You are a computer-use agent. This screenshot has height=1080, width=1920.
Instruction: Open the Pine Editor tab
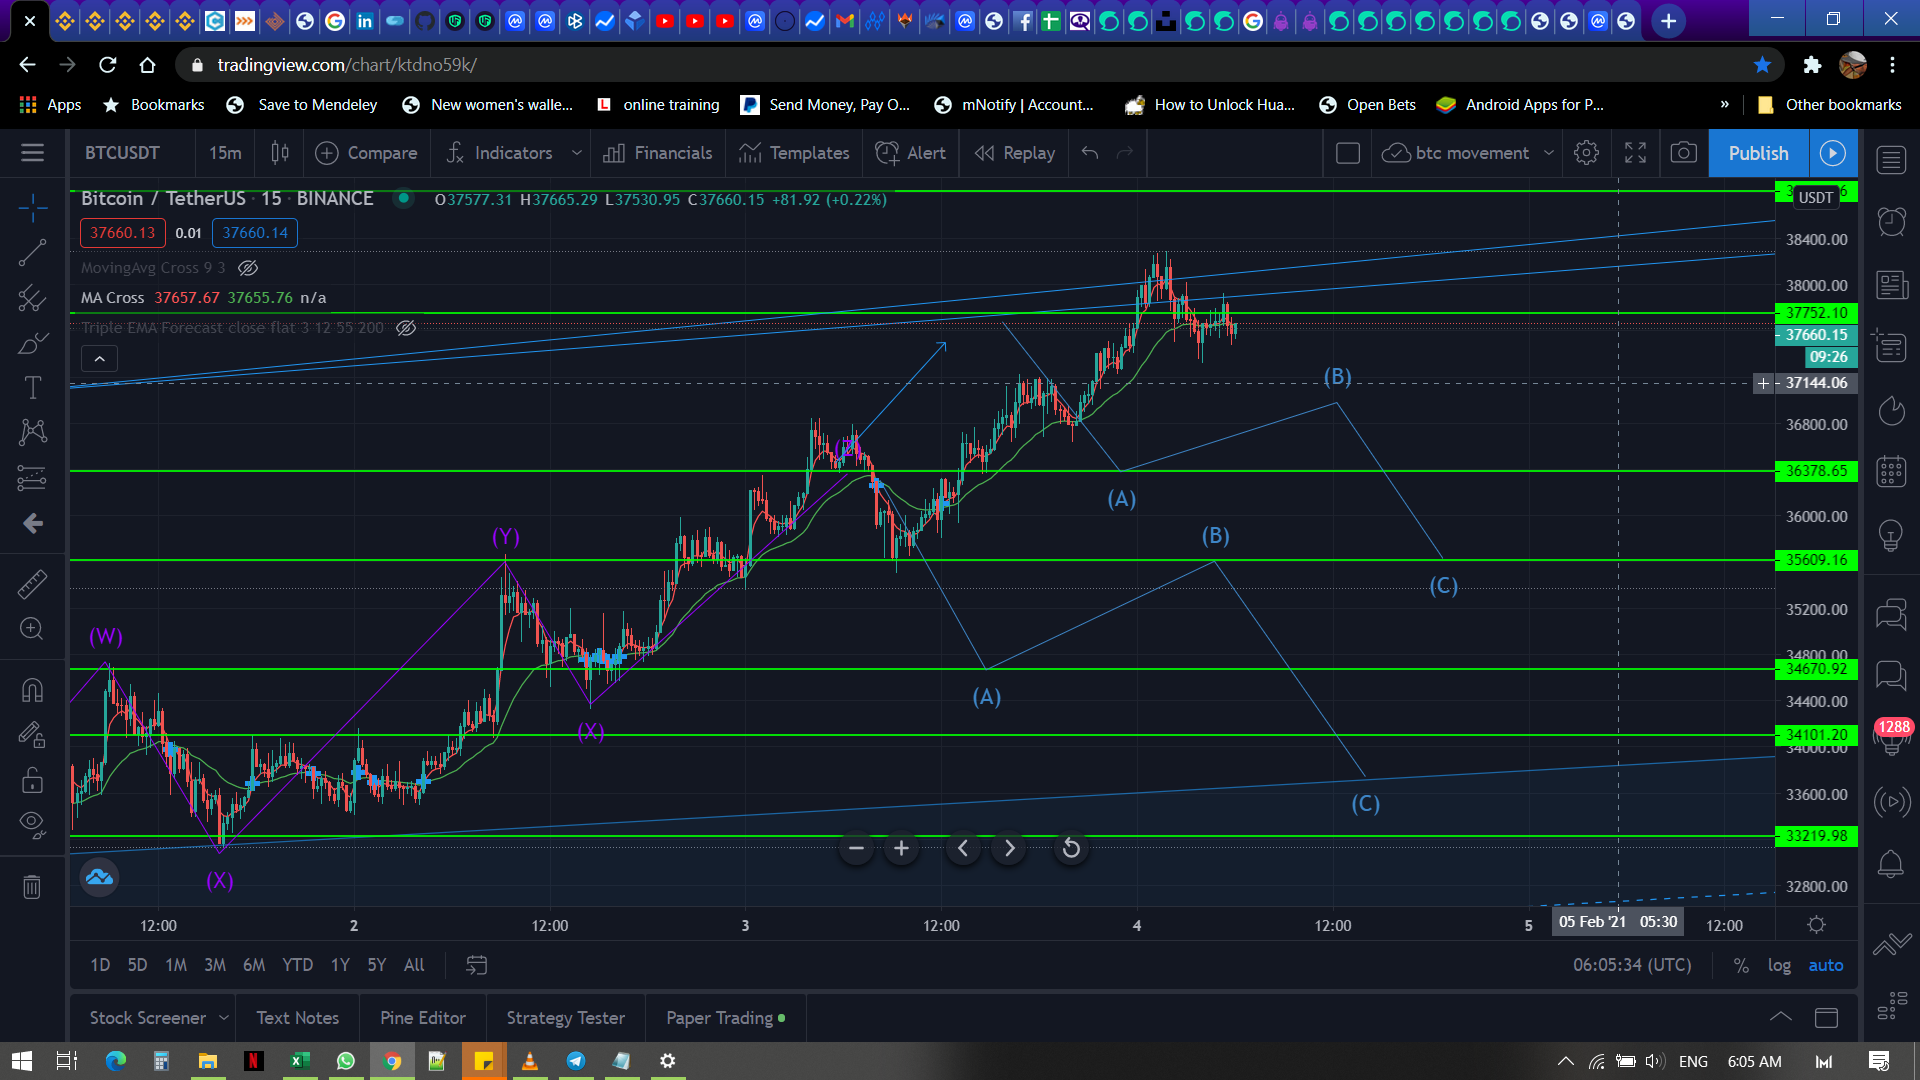click(x=422, y=1017)
